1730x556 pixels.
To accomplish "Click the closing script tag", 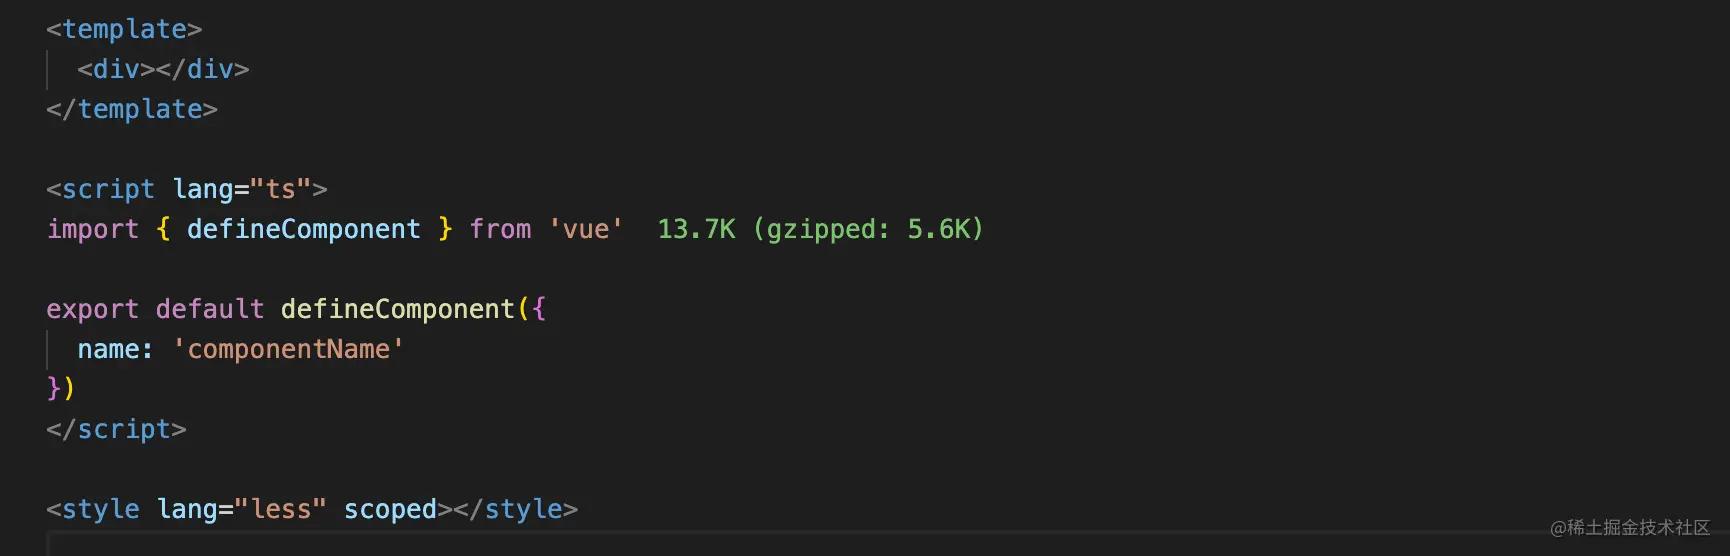I will click(116, 429).
